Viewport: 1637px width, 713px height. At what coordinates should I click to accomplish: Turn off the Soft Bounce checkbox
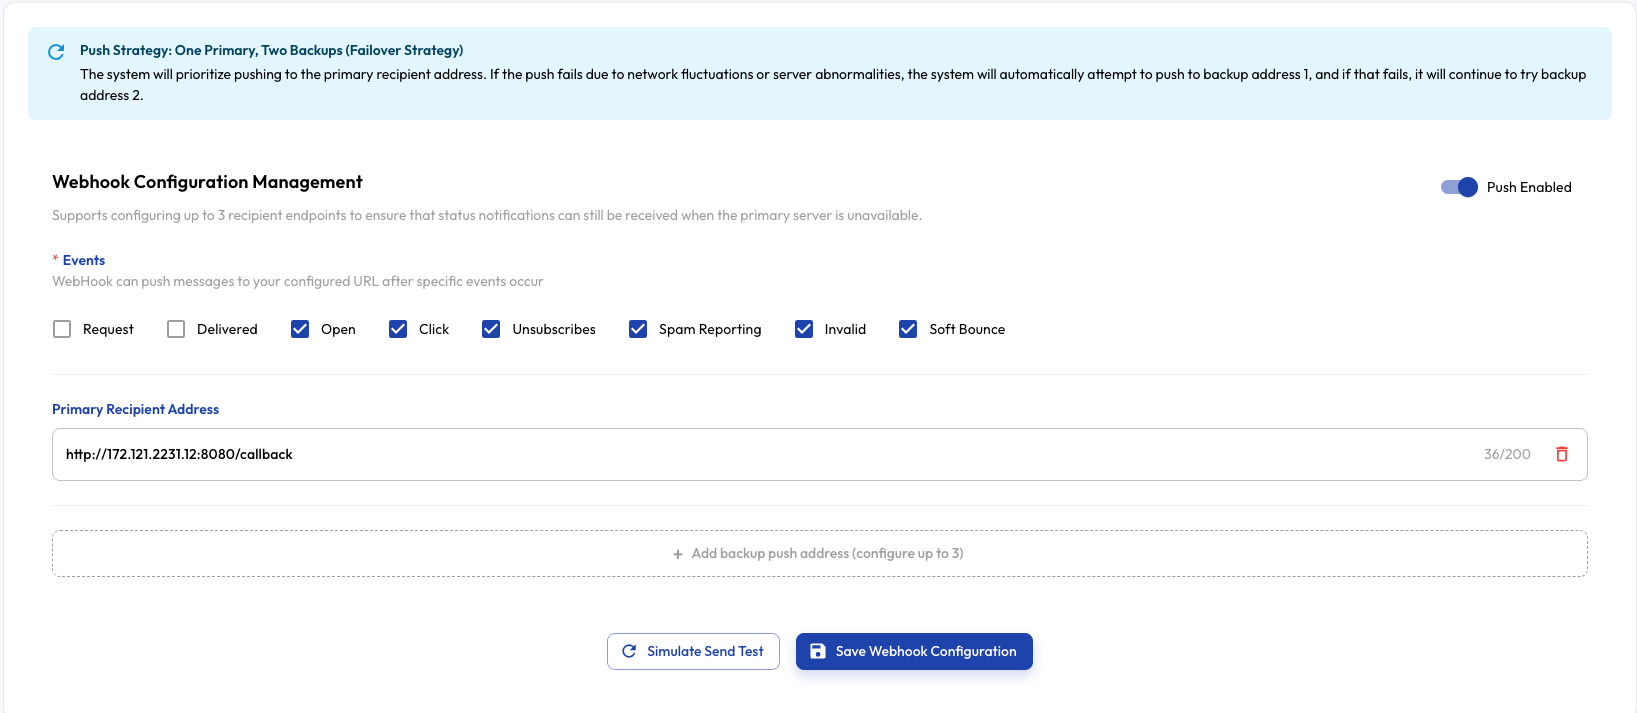coord(908,329)
